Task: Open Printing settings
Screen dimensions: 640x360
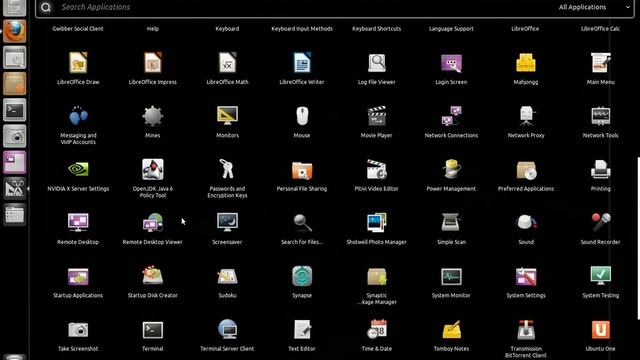Action: (x=600, y=169)
